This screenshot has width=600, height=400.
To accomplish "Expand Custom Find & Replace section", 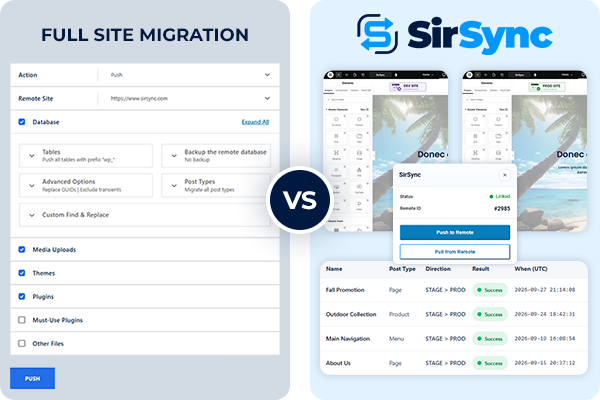I will click(x=145, y=215).
